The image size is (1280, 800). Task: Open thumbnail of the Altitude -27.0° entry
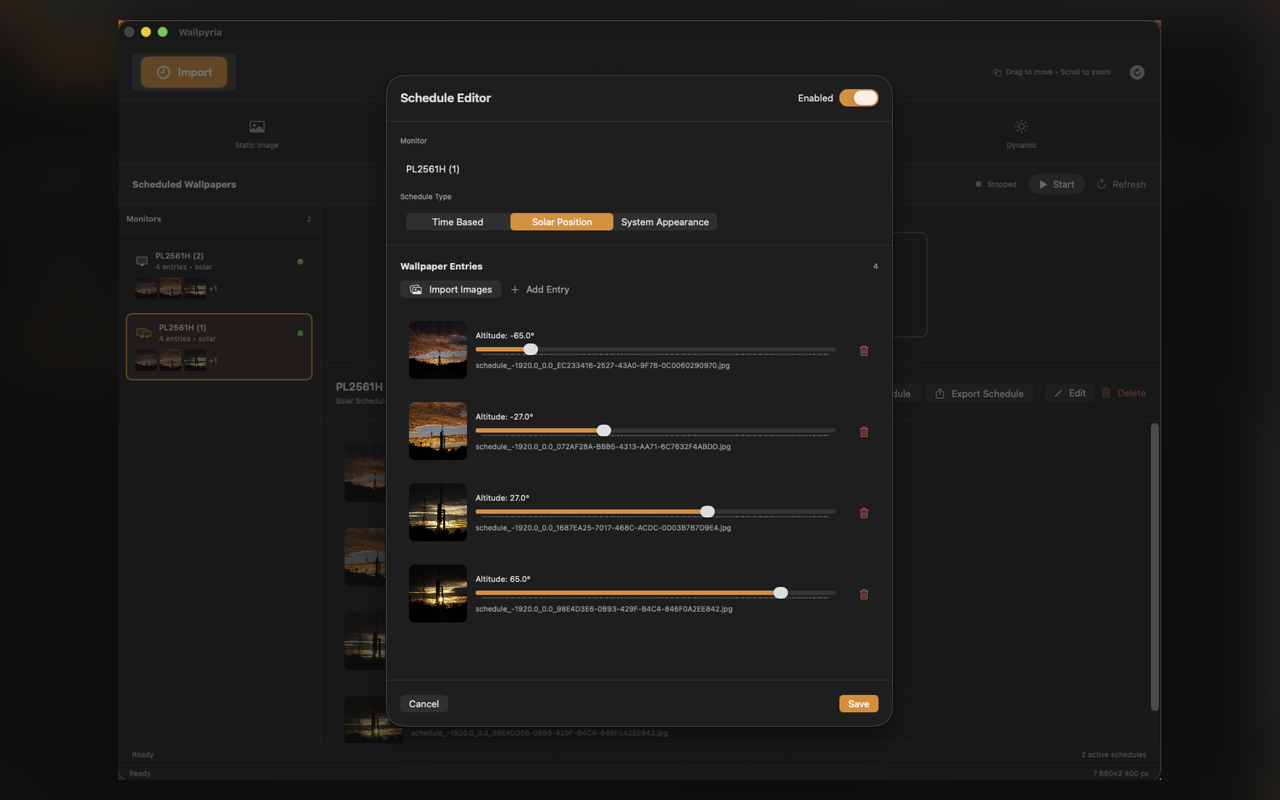438,431
